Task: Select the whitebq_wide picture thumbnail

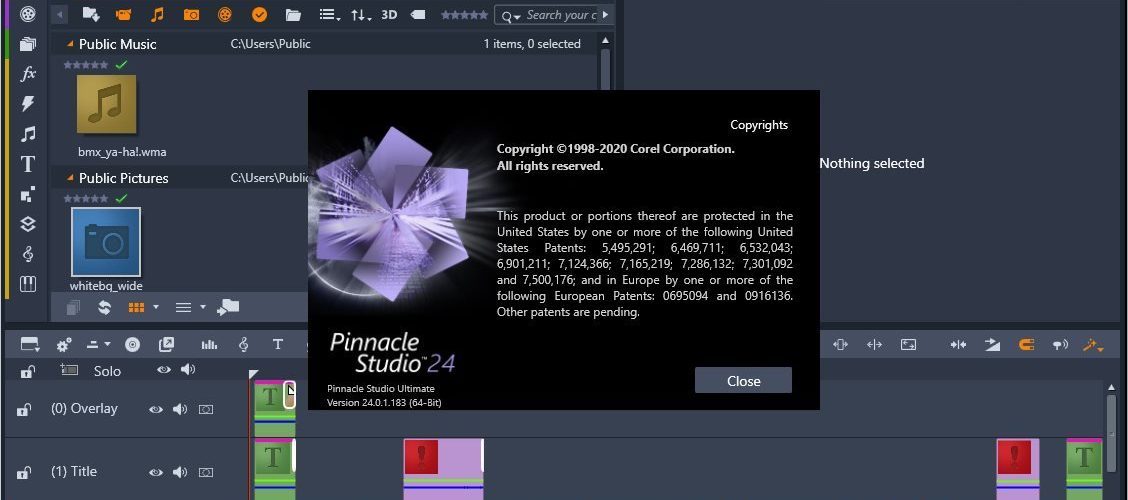Action: (x=106, y=242)
